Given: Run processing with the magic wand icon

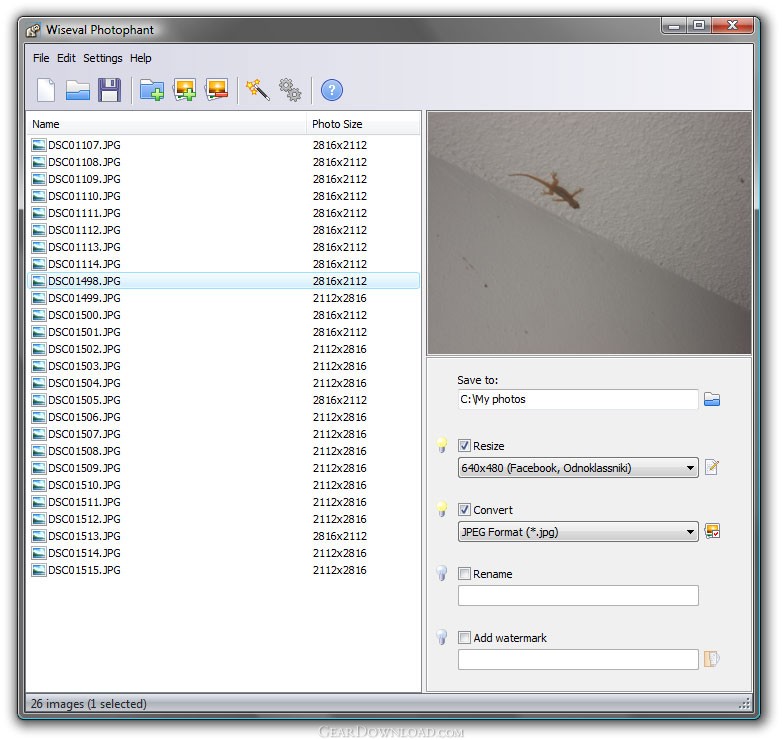Looking at the screenshot, I should pos(258,90).
